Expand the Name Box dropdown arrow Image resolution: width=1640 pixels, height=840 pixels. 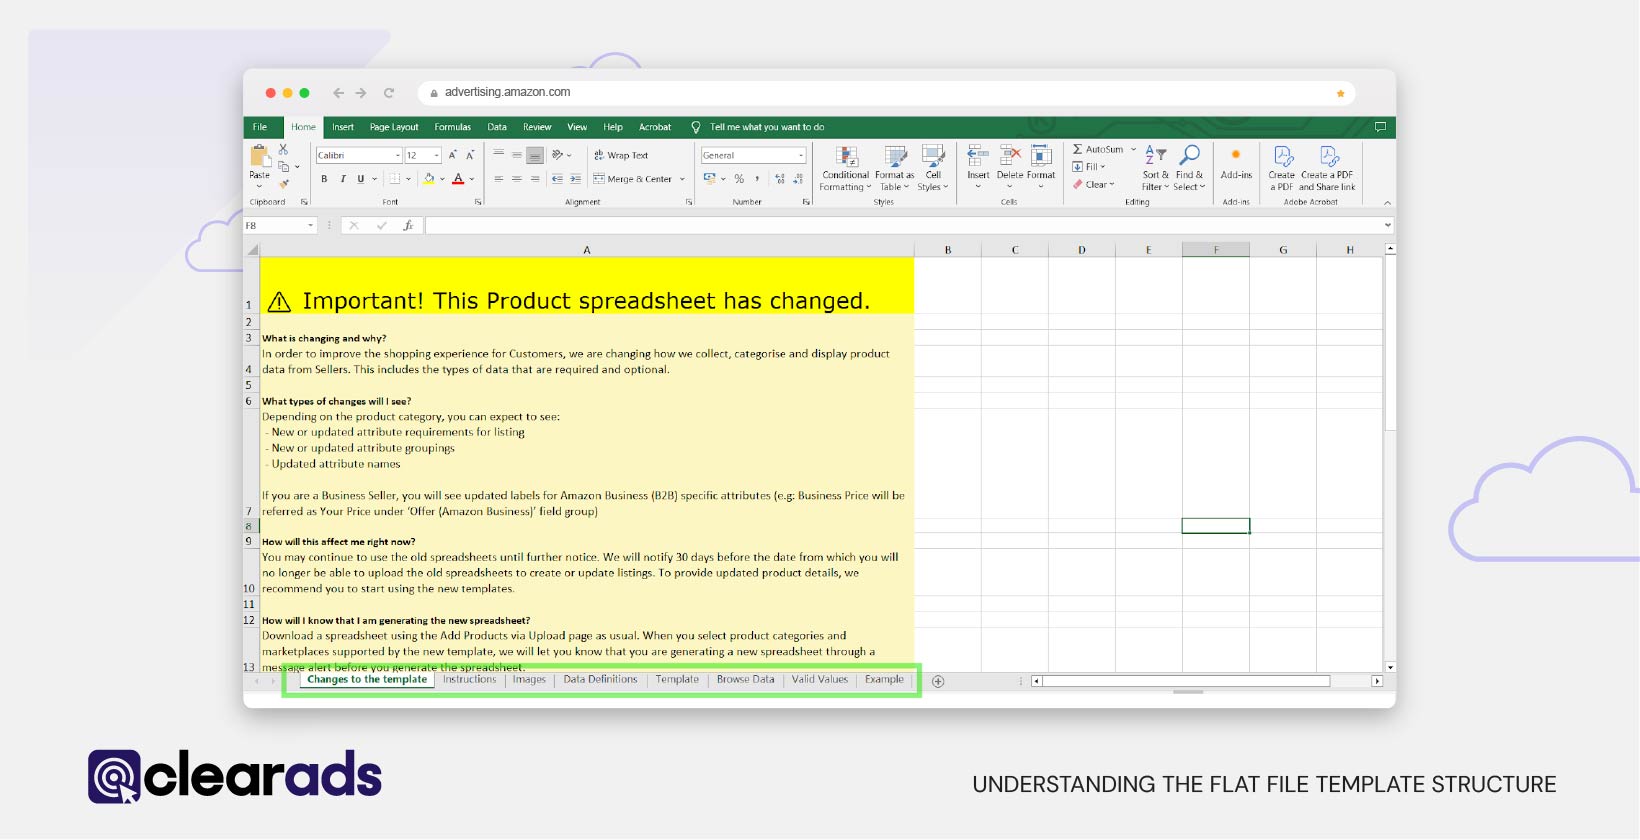pyautogui.click(x=310, y=226)
